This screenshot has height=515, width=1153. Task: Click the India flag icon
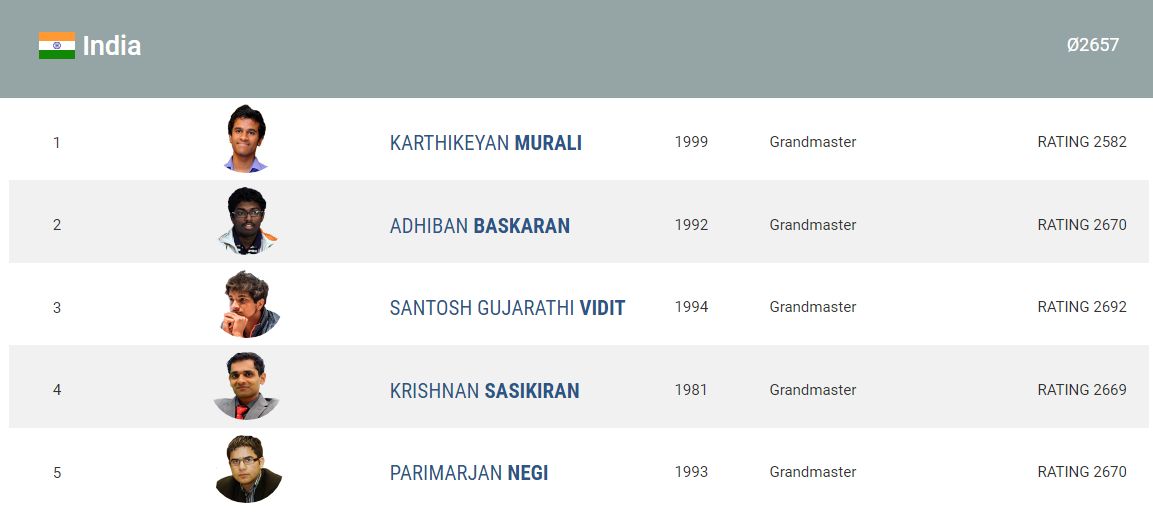coord(57,45)
